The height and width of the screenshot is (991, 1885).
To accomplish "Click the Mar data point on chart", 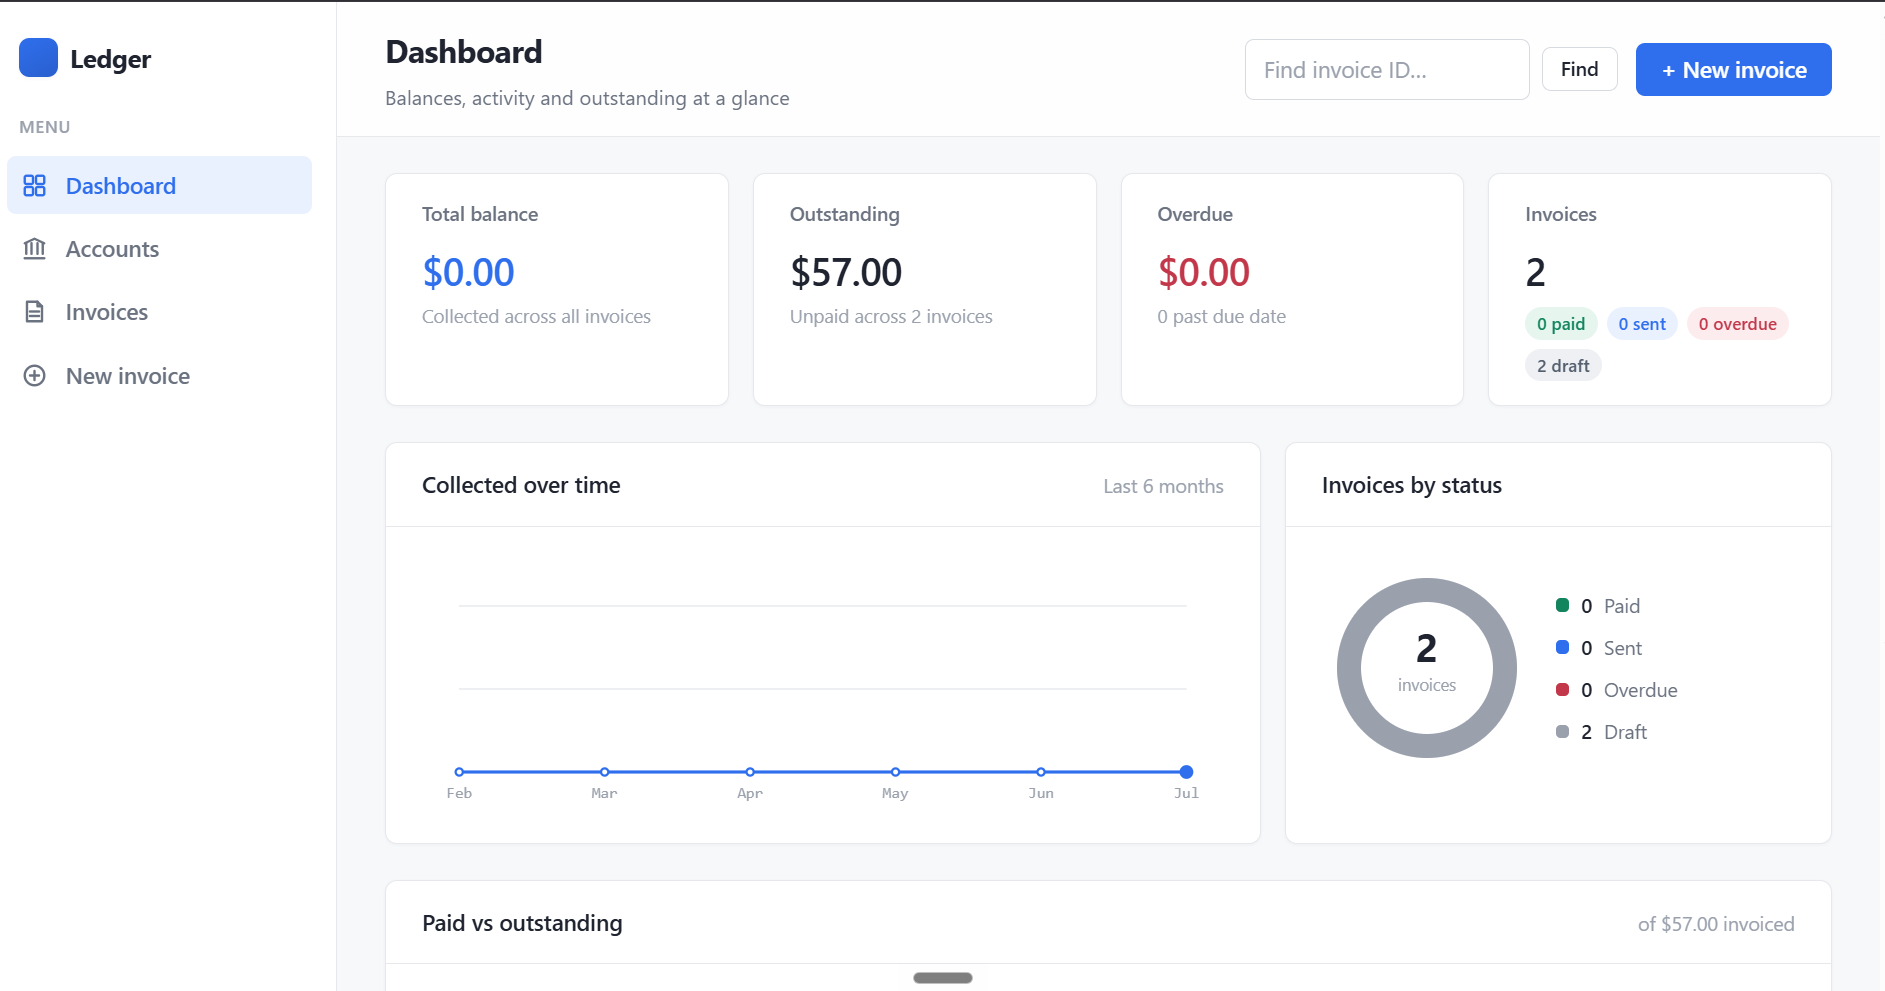I will point(605,772).
